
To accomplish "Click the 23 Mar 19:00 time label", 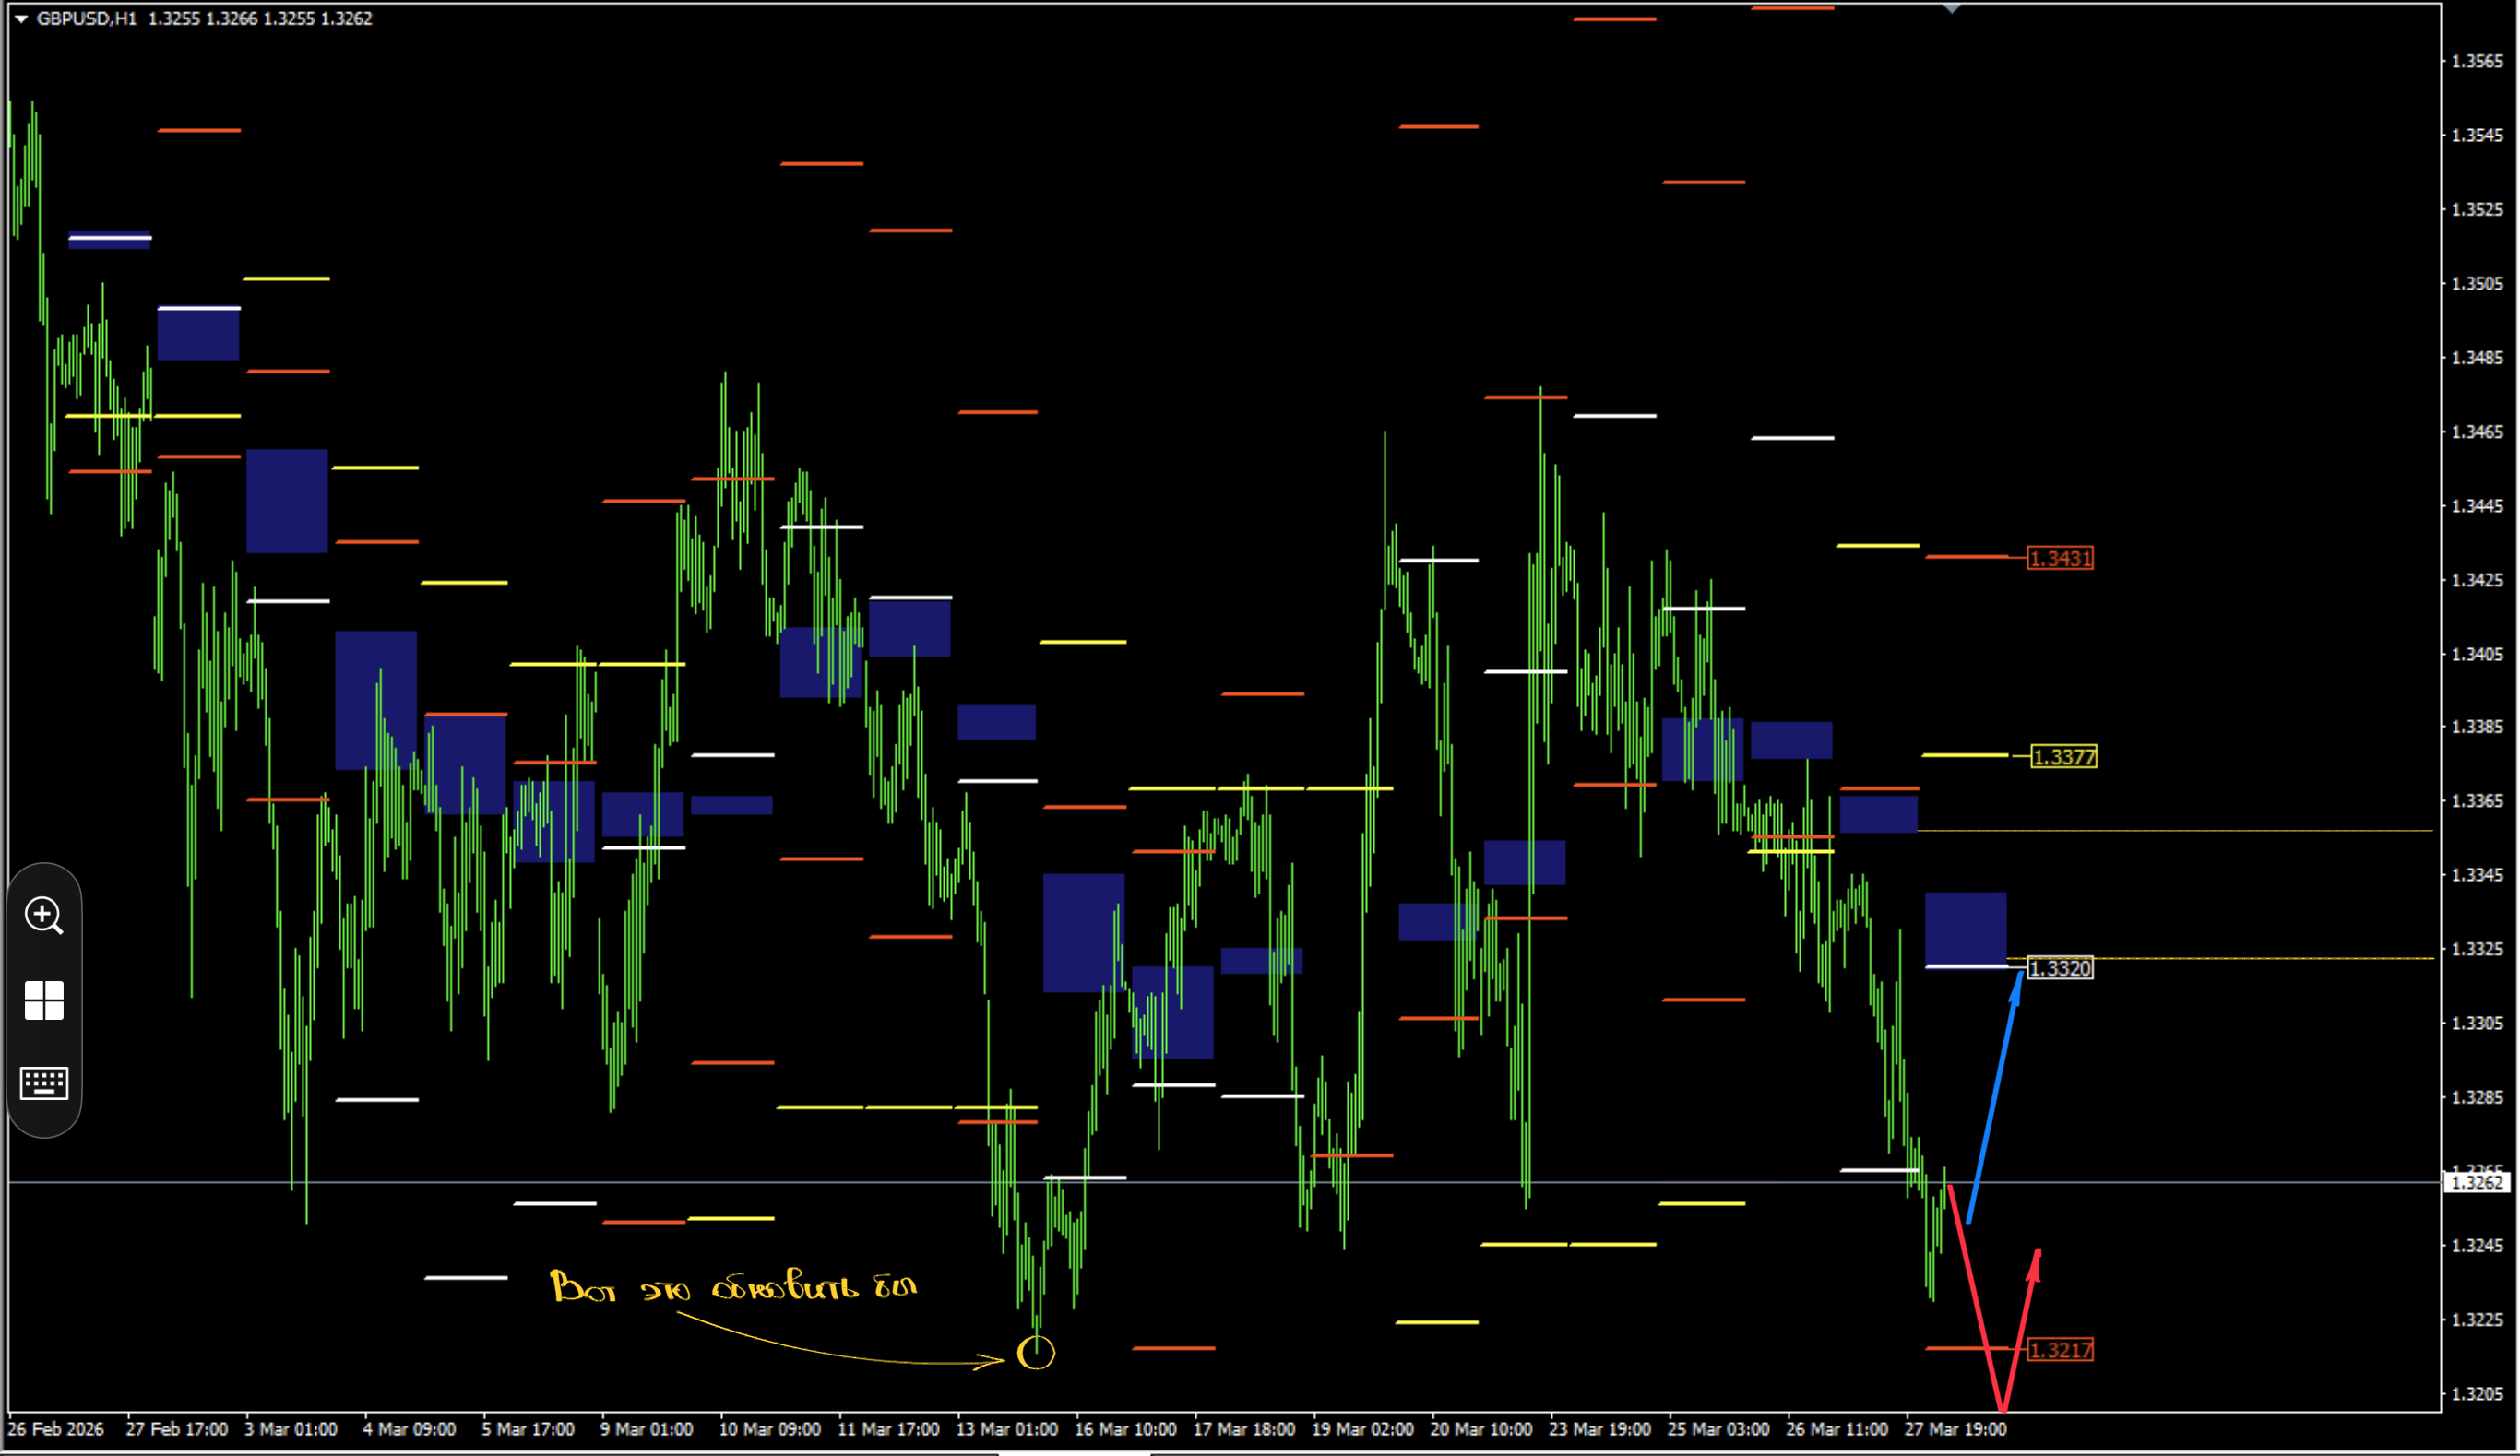I will coord(1600,1429).
